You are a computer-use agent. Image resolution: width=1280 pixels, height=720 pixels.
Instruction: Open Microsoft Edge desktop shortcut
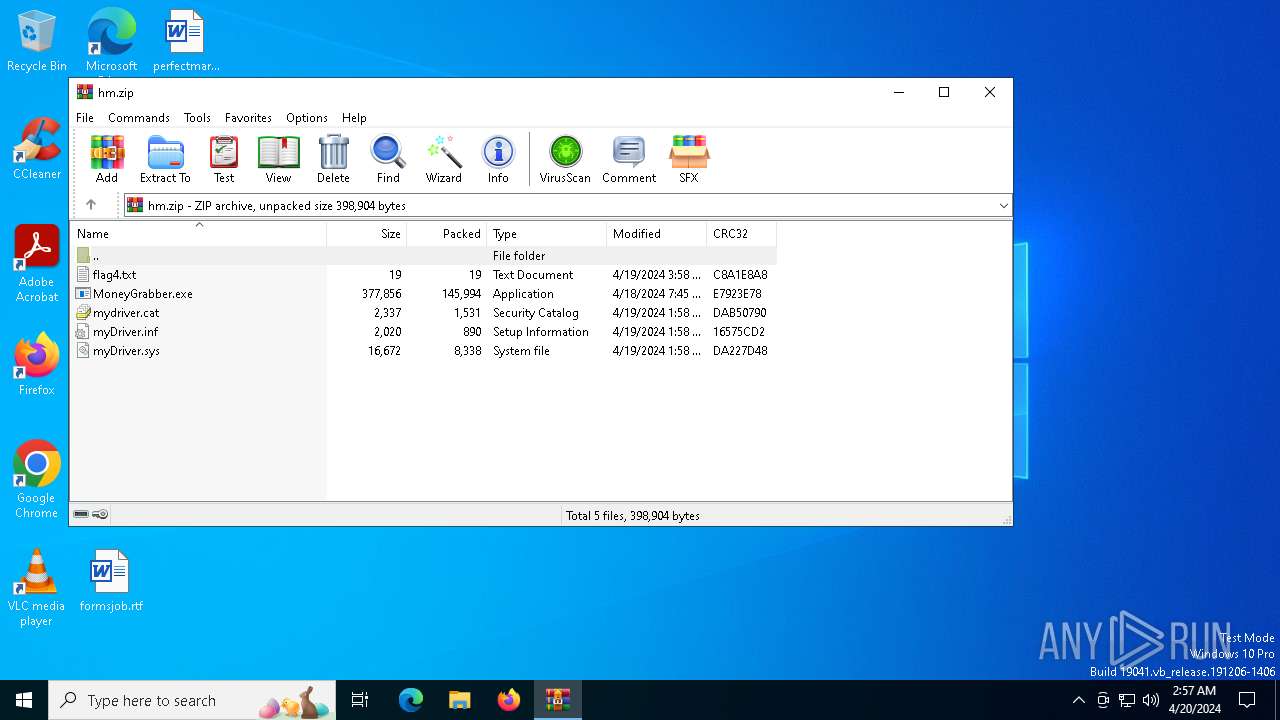click(x=111, y=42)
